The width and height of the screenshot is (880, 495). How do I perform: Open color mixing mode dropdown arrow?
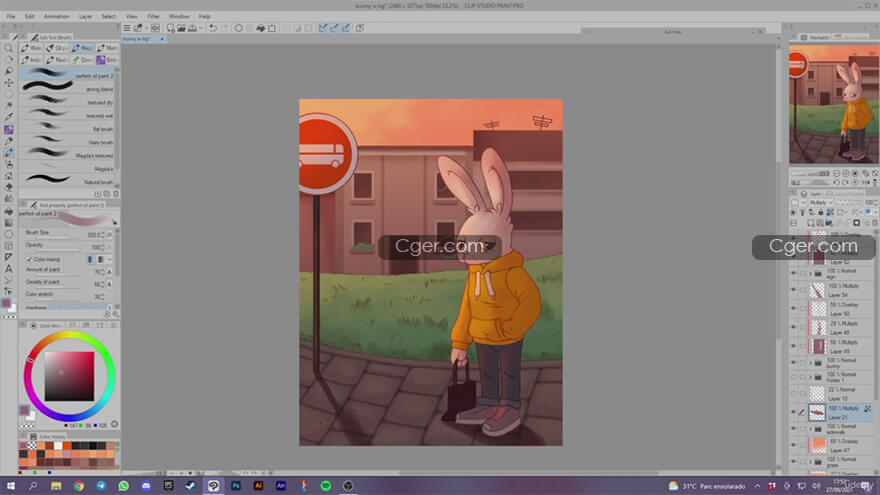point(109,259)
